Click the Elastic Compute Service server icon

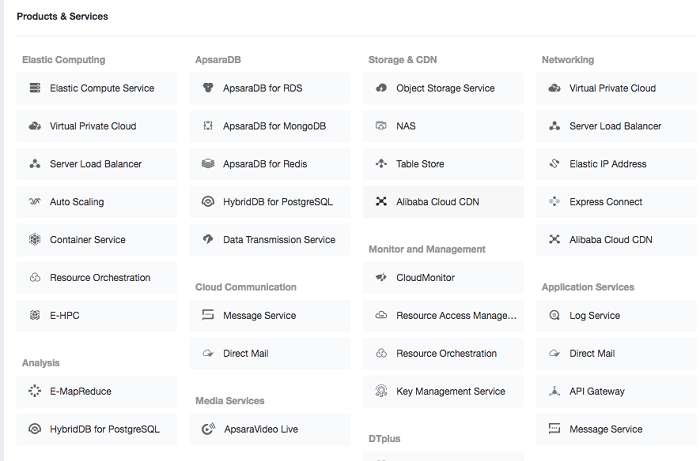35,88
